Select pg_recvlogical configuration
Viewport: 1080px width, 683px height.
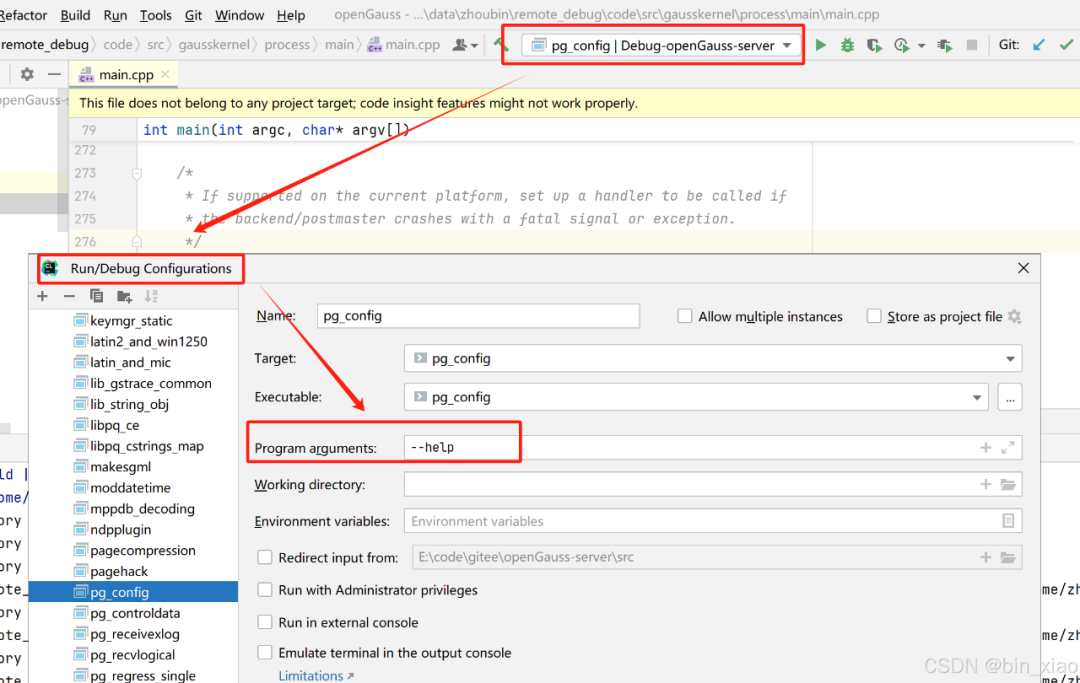(x=133, y=655)
